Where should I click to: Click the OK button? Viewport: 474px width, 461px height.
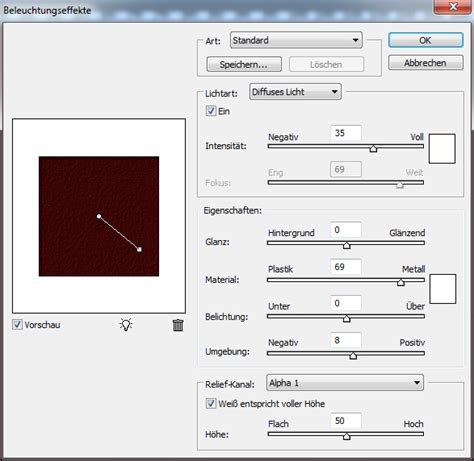(426, 40)
